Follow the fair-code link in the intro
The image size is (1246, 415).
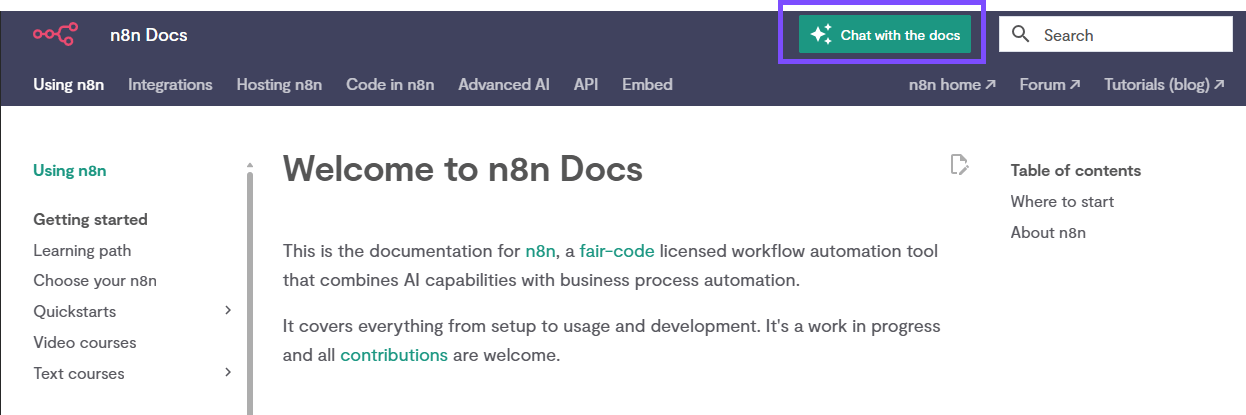(x=617, y=250)
